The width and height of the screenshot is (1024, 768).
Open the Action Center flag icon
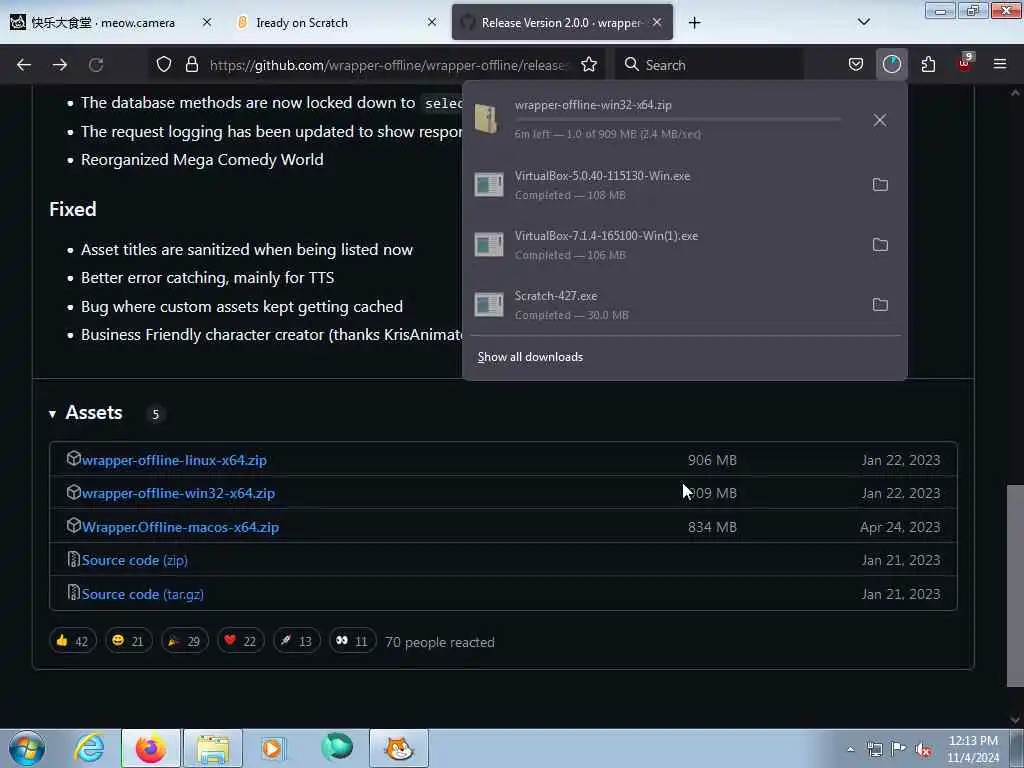899,749
